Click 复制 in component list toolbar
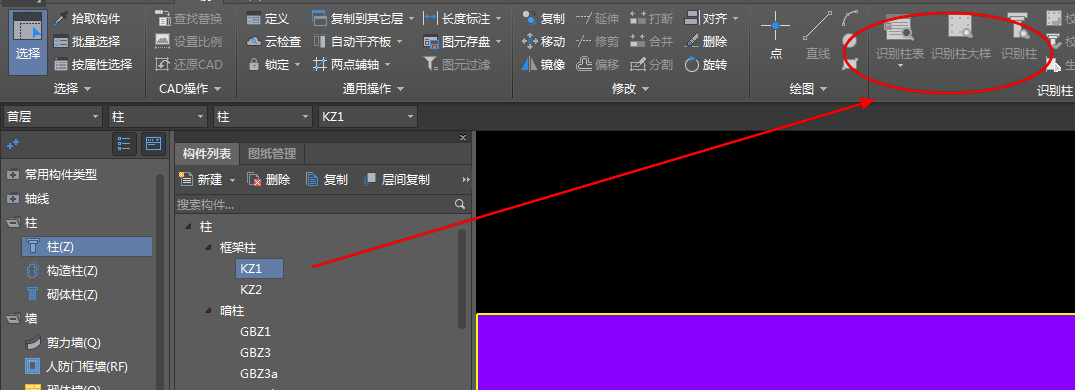The image size is (1075, 390). click(x=327, y=180)
